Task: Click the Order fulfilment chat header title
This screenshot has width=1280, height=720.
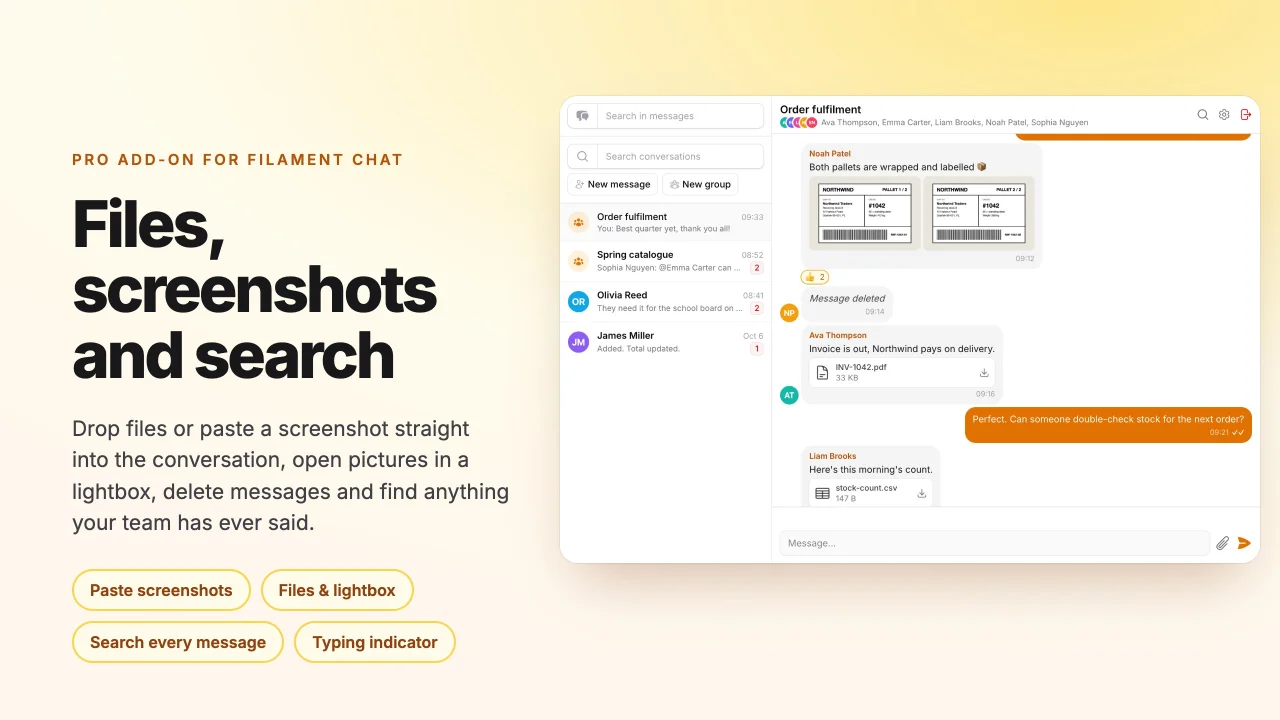Action: point(820,109)
